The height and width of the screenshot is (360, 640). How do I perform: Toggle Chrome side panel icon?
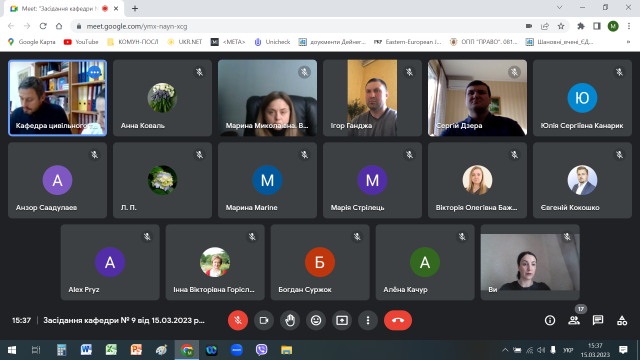coord(597,26)
